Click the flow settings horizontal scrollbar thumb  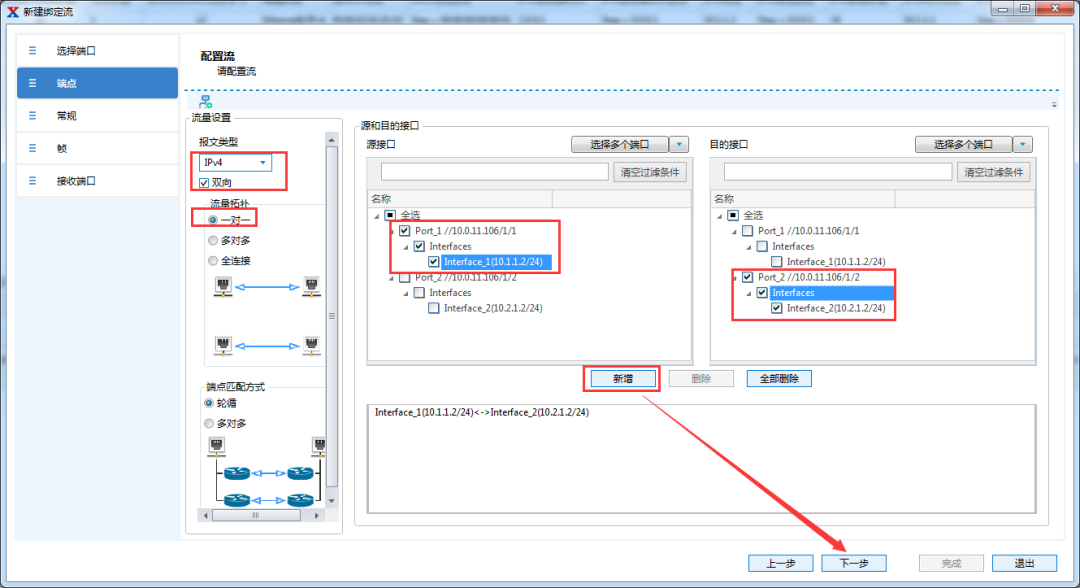point(256,515)
